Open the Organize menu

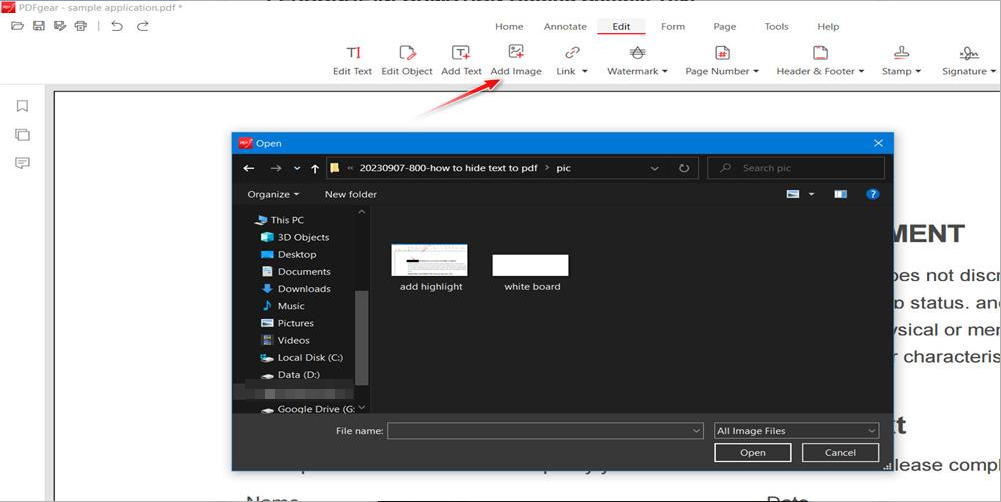tap(273, 194)
